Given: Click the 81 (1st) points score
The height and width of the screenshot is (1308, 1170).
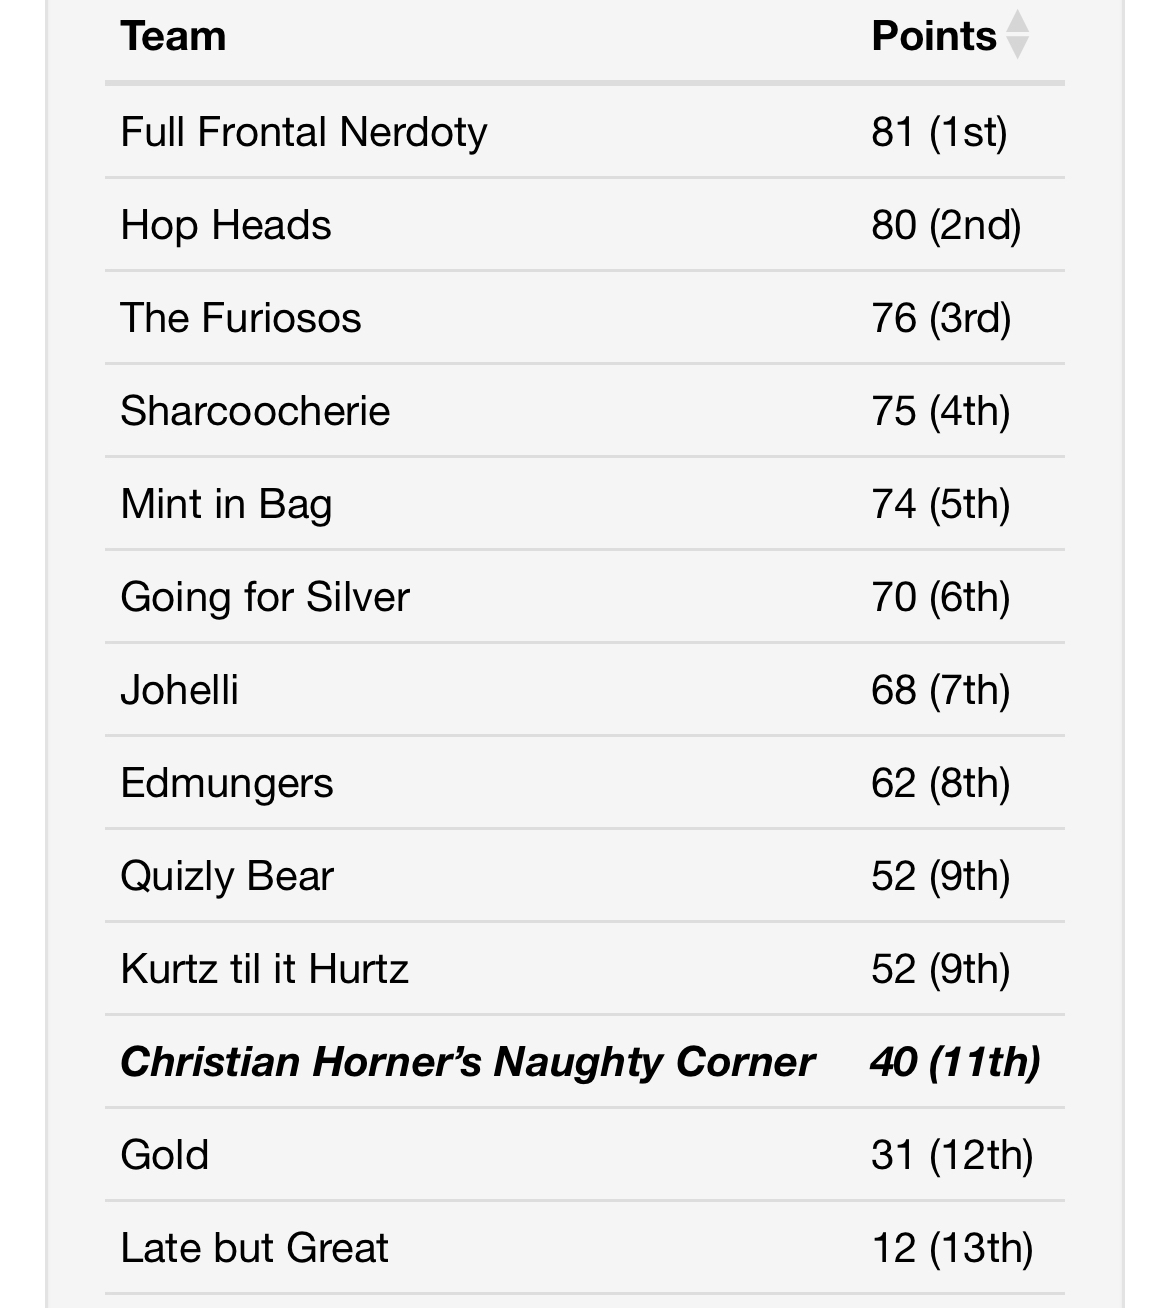Looking at the screenshot, I should click(939, 132).
